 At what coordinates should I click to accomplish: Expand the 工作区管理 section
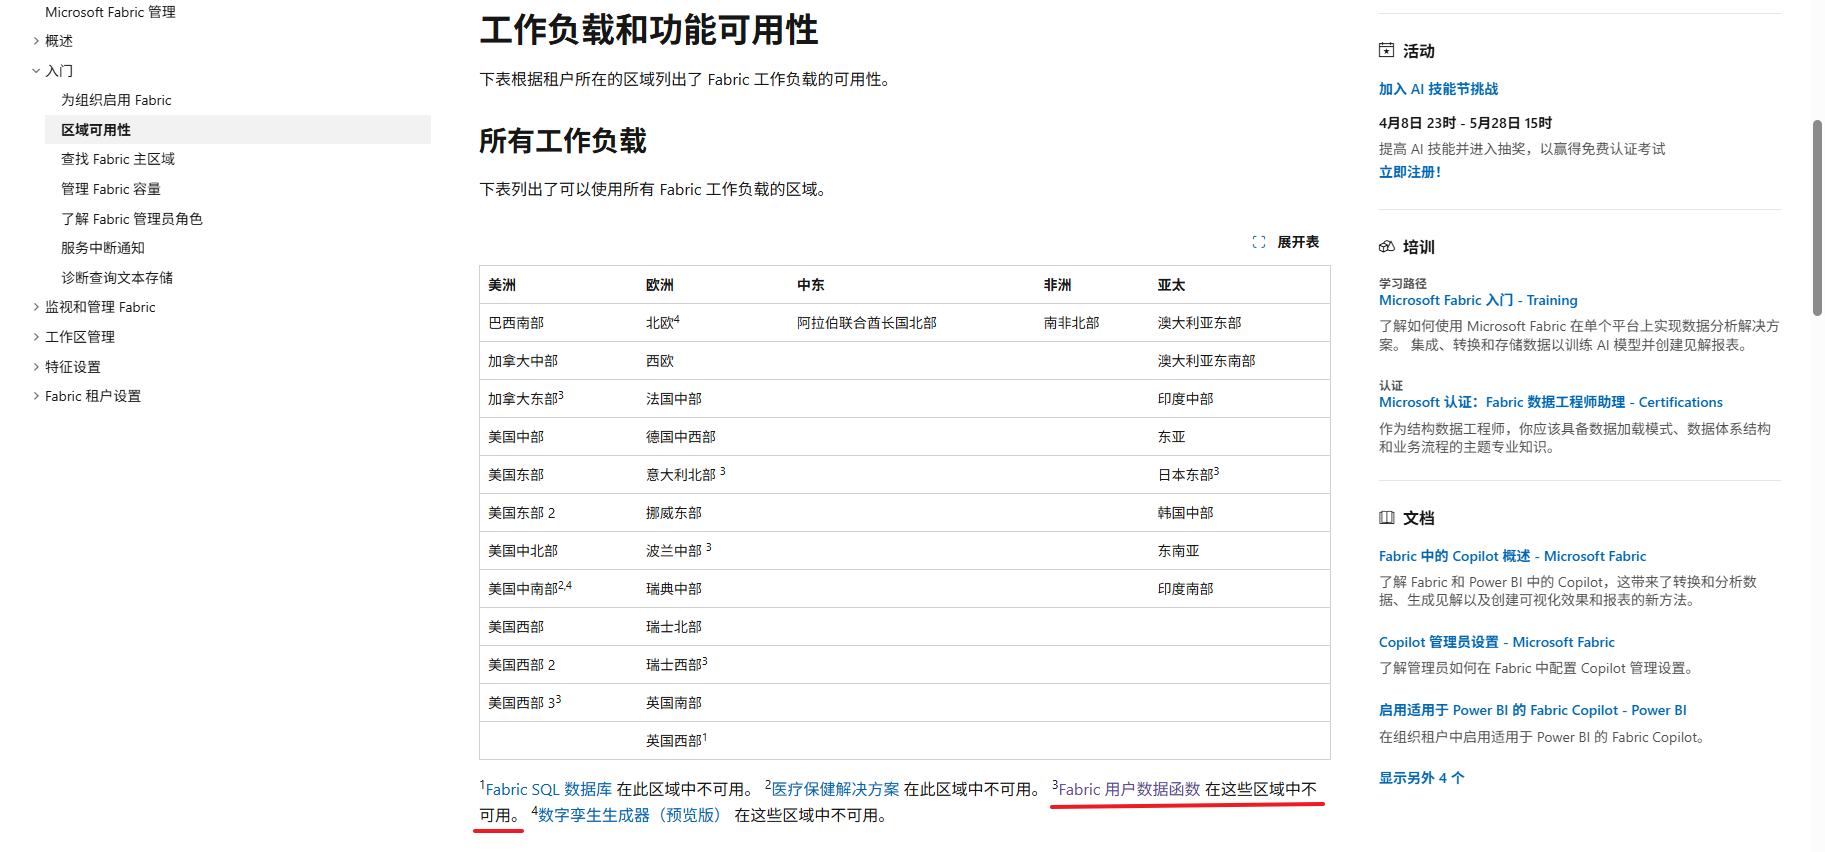tap(36, 337)
